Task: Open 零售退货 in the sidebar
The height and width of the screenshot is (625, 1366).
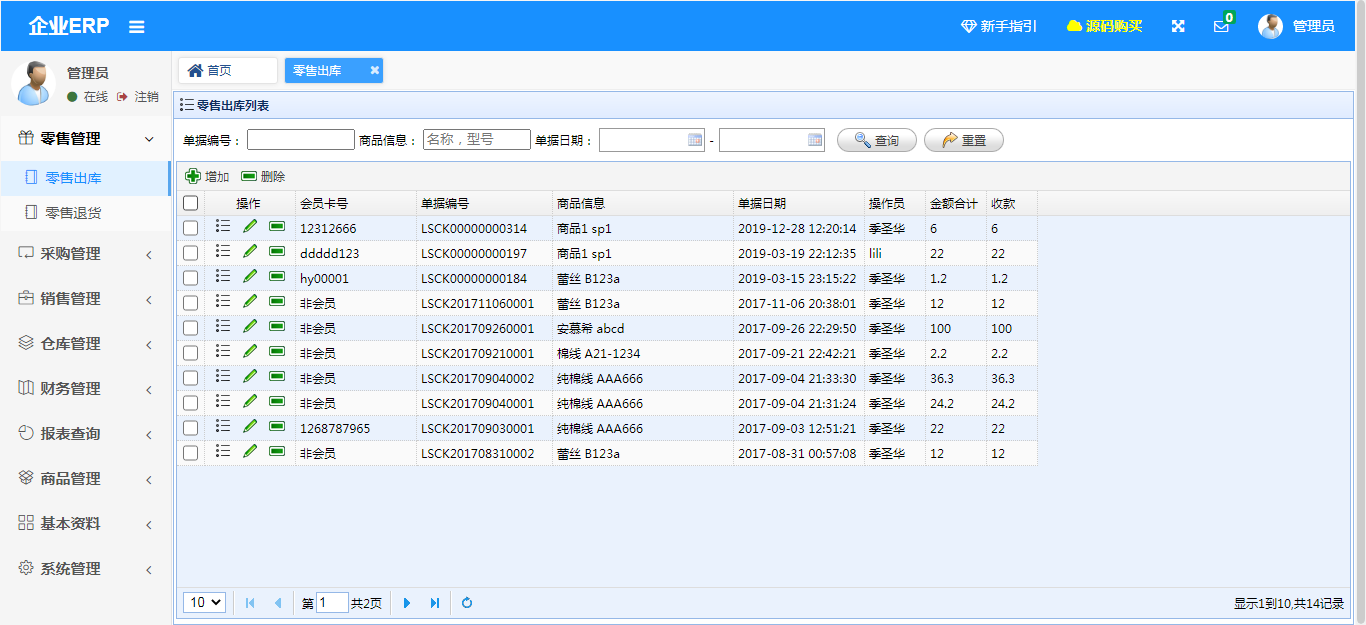Action: [x=73, y=212]
